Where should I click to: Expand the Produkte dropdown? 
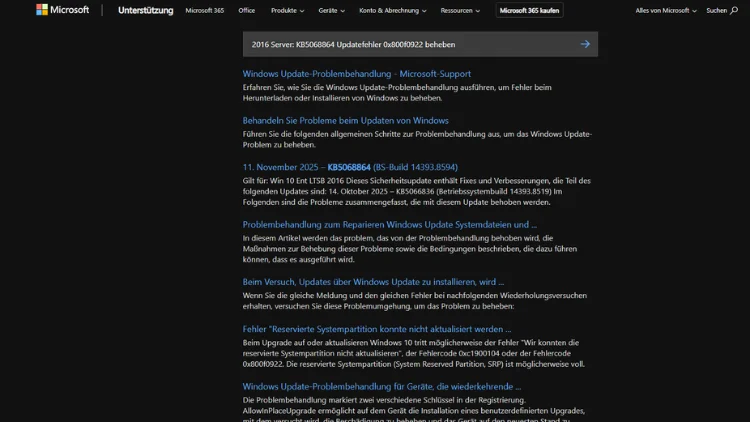pos(287,11)
